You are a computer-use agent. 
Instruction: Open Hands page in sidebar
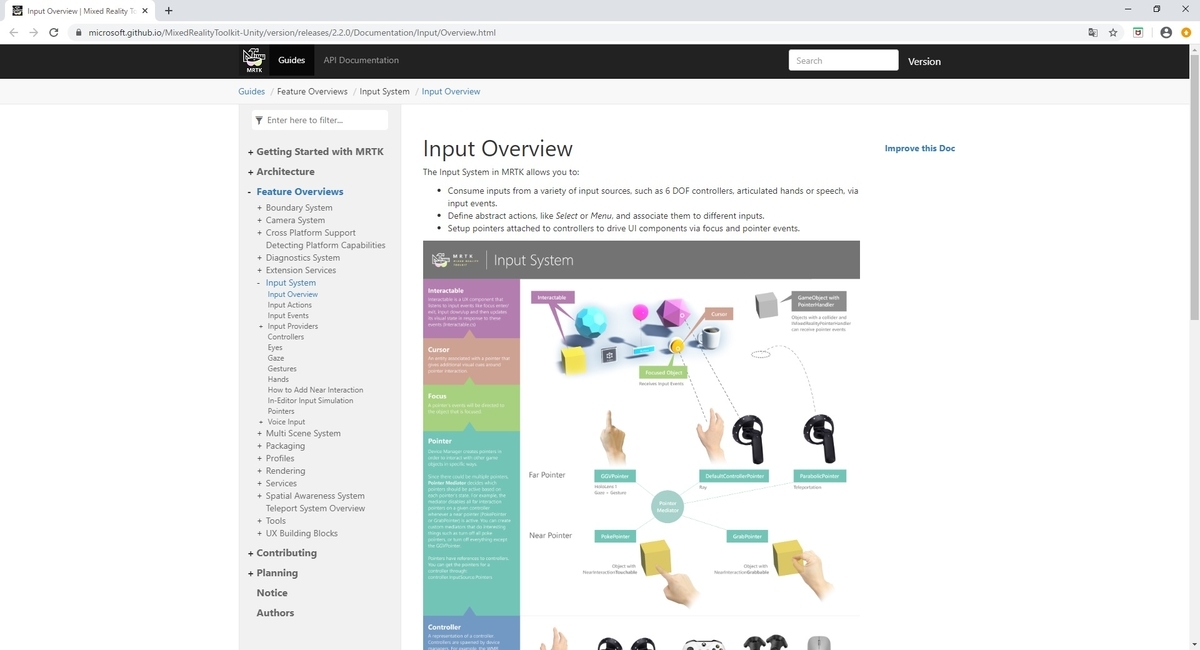coord(278,379)
